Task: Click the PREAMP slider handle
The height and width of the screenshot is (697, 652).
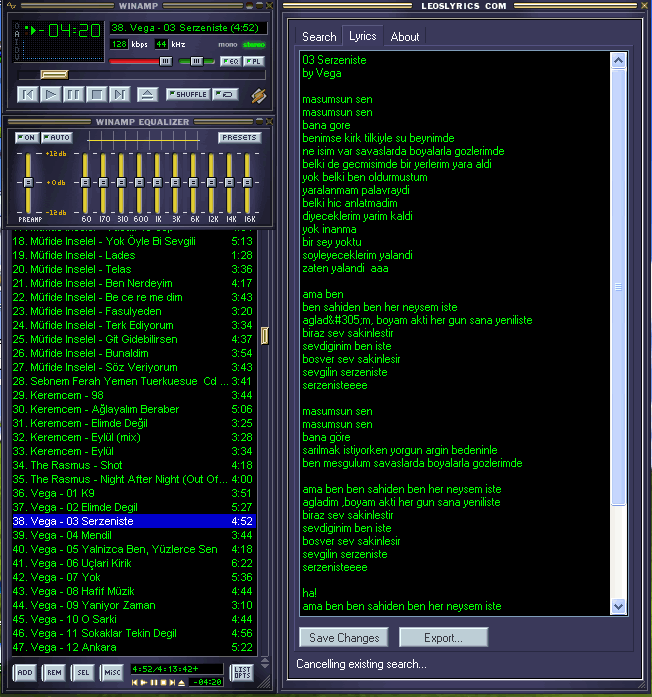Action: (28, 182)
